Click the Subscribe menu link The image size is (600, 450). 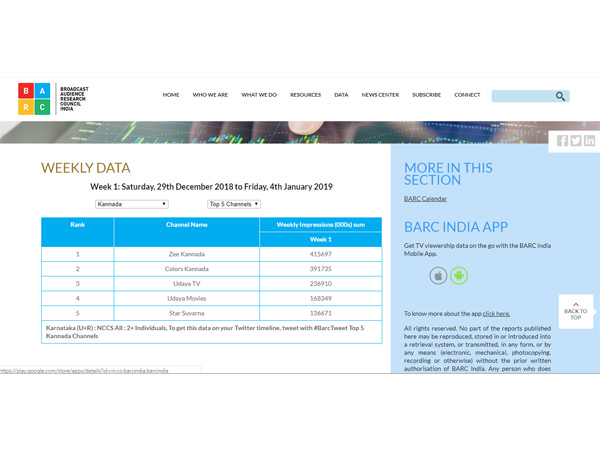tap(426, 95)
